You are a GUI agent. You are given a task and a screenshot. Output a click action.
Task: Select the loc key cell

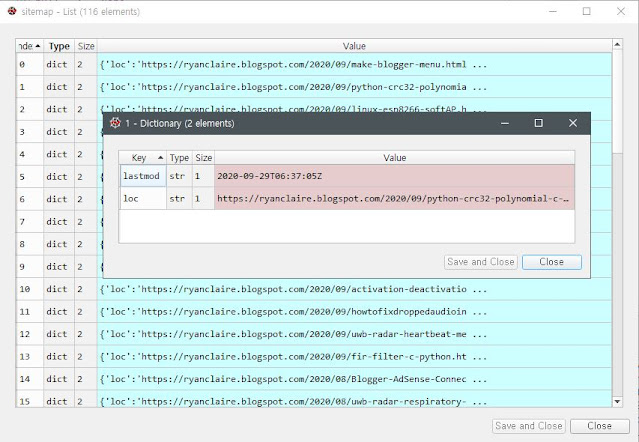143,198
